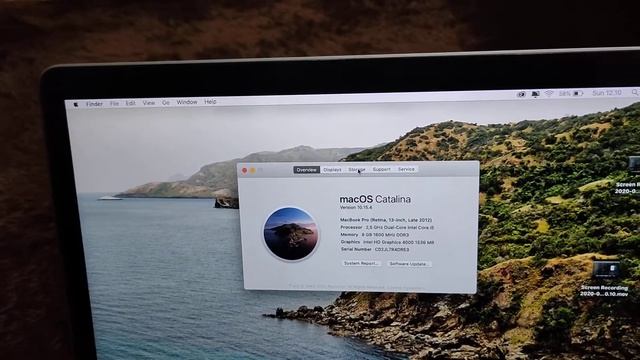Close the About This Mac window
This screenshot has width=640, height=360.
[x=244, y=171]
